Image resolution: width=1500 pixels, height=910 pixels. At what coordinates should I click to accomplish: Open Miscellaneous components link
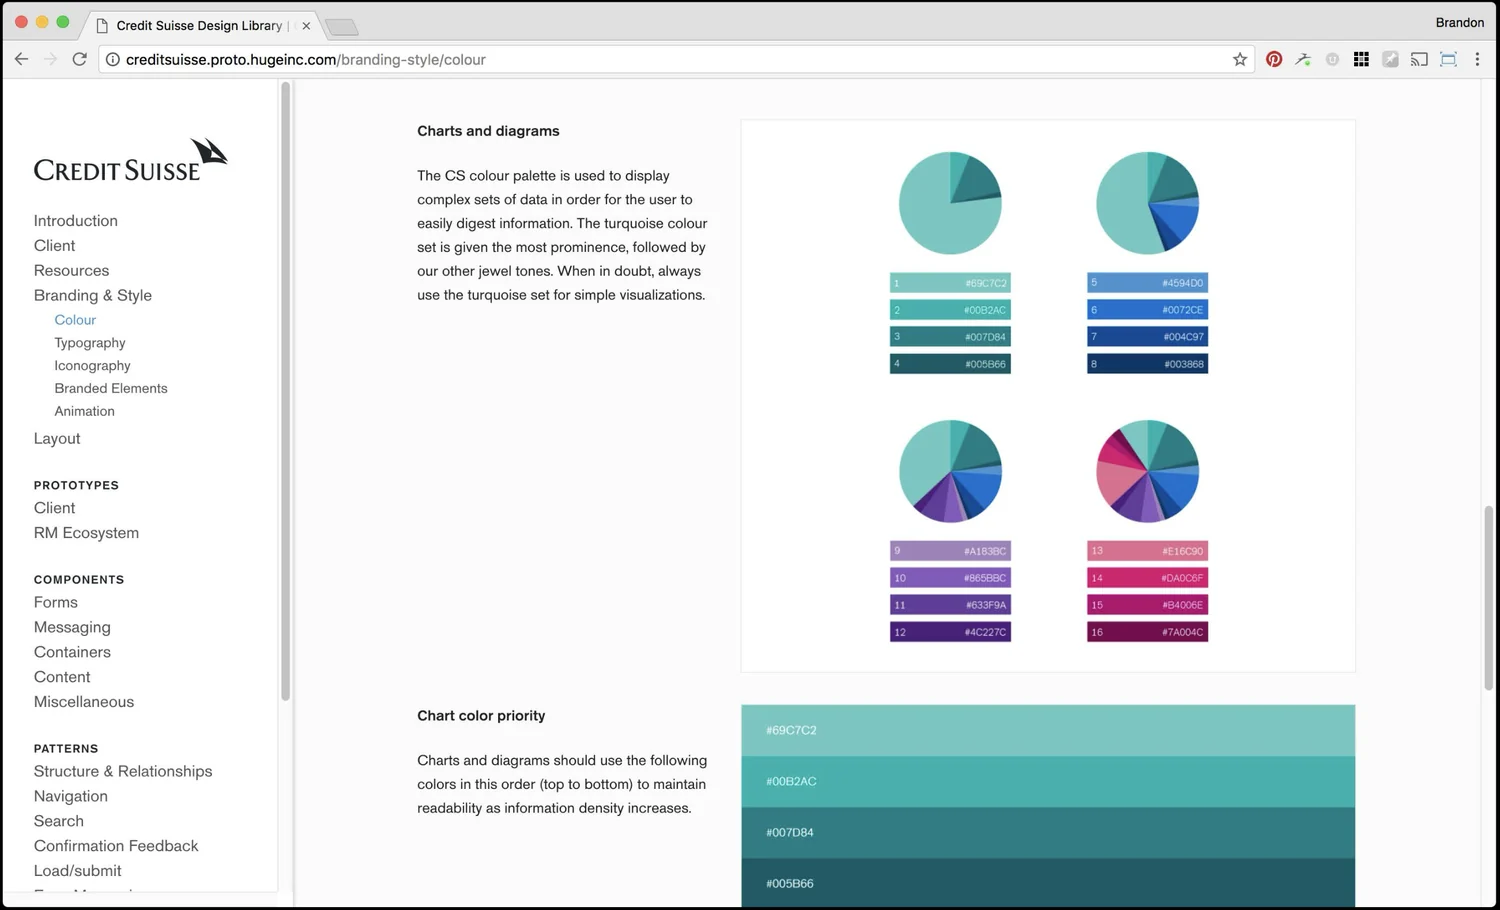click(x=84, y=702)
